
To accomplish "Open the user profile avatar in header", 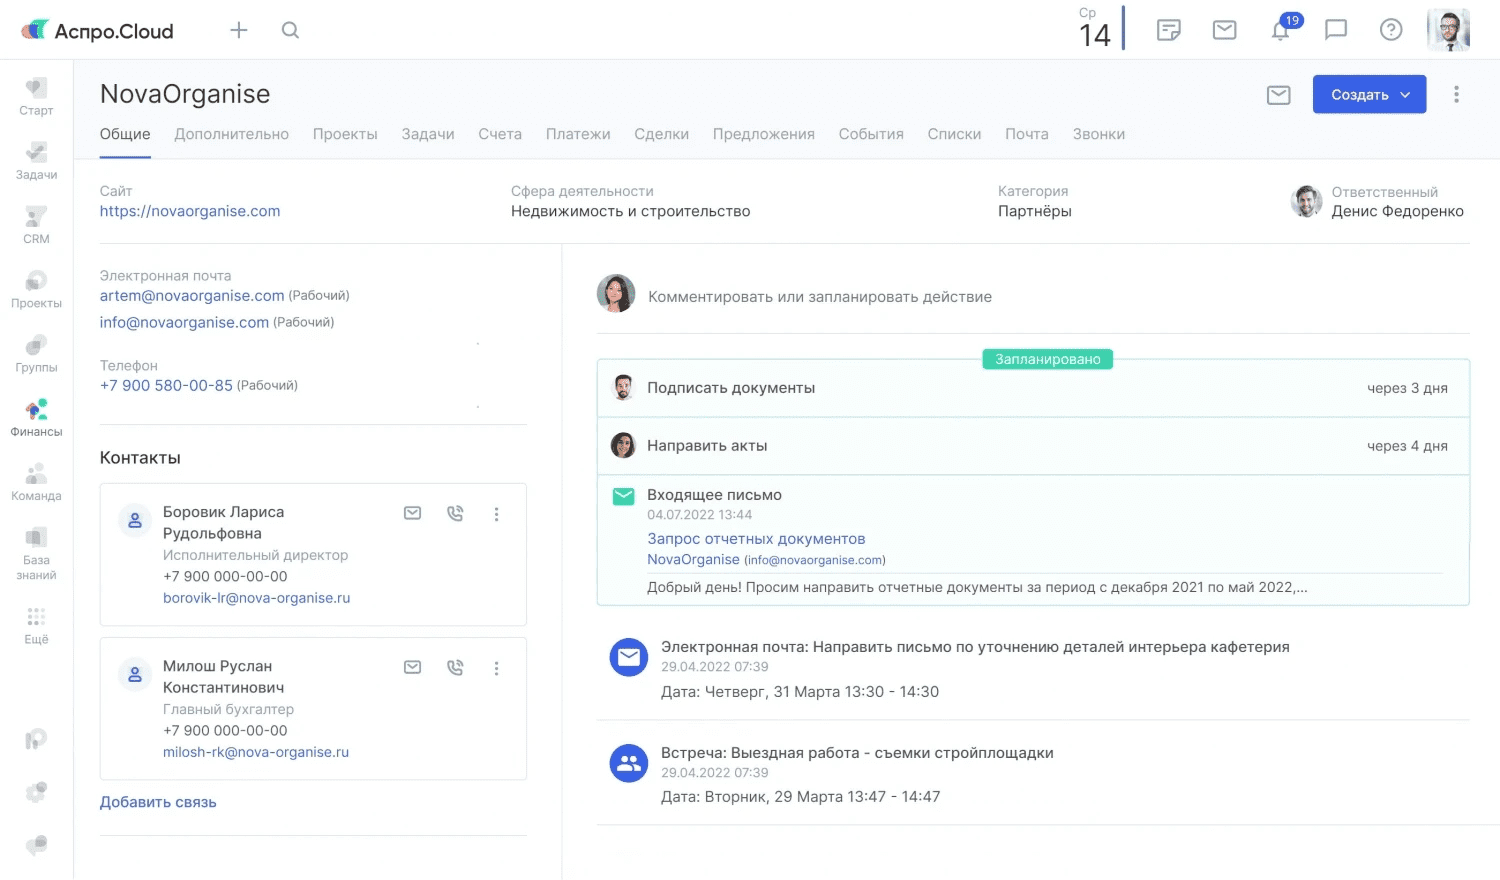I will [x=1447, y=30].
